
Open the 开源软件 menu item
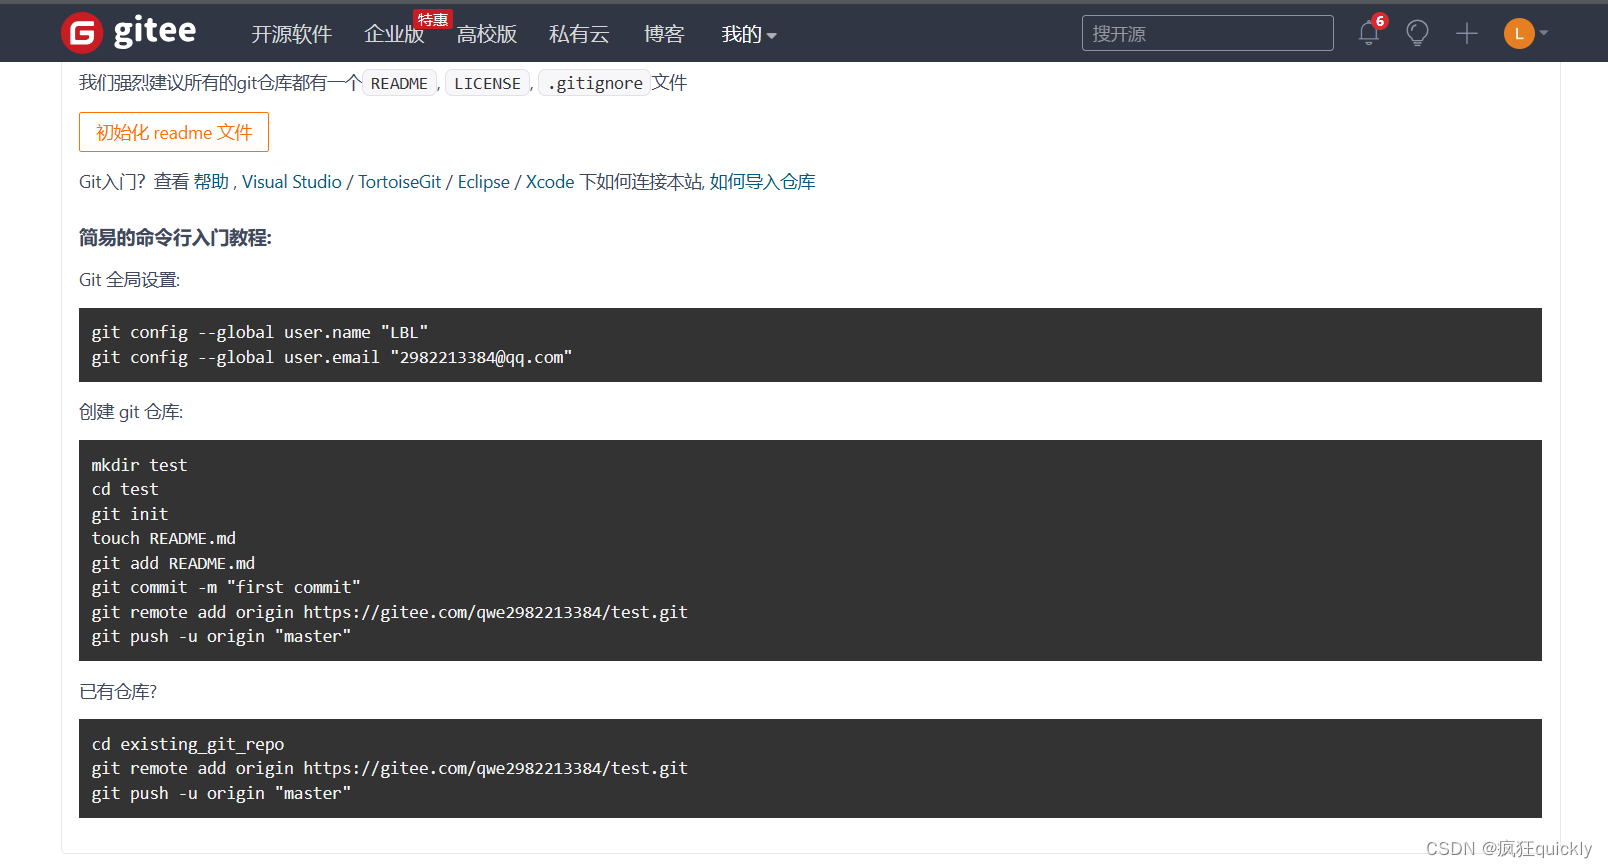(291, 34)
